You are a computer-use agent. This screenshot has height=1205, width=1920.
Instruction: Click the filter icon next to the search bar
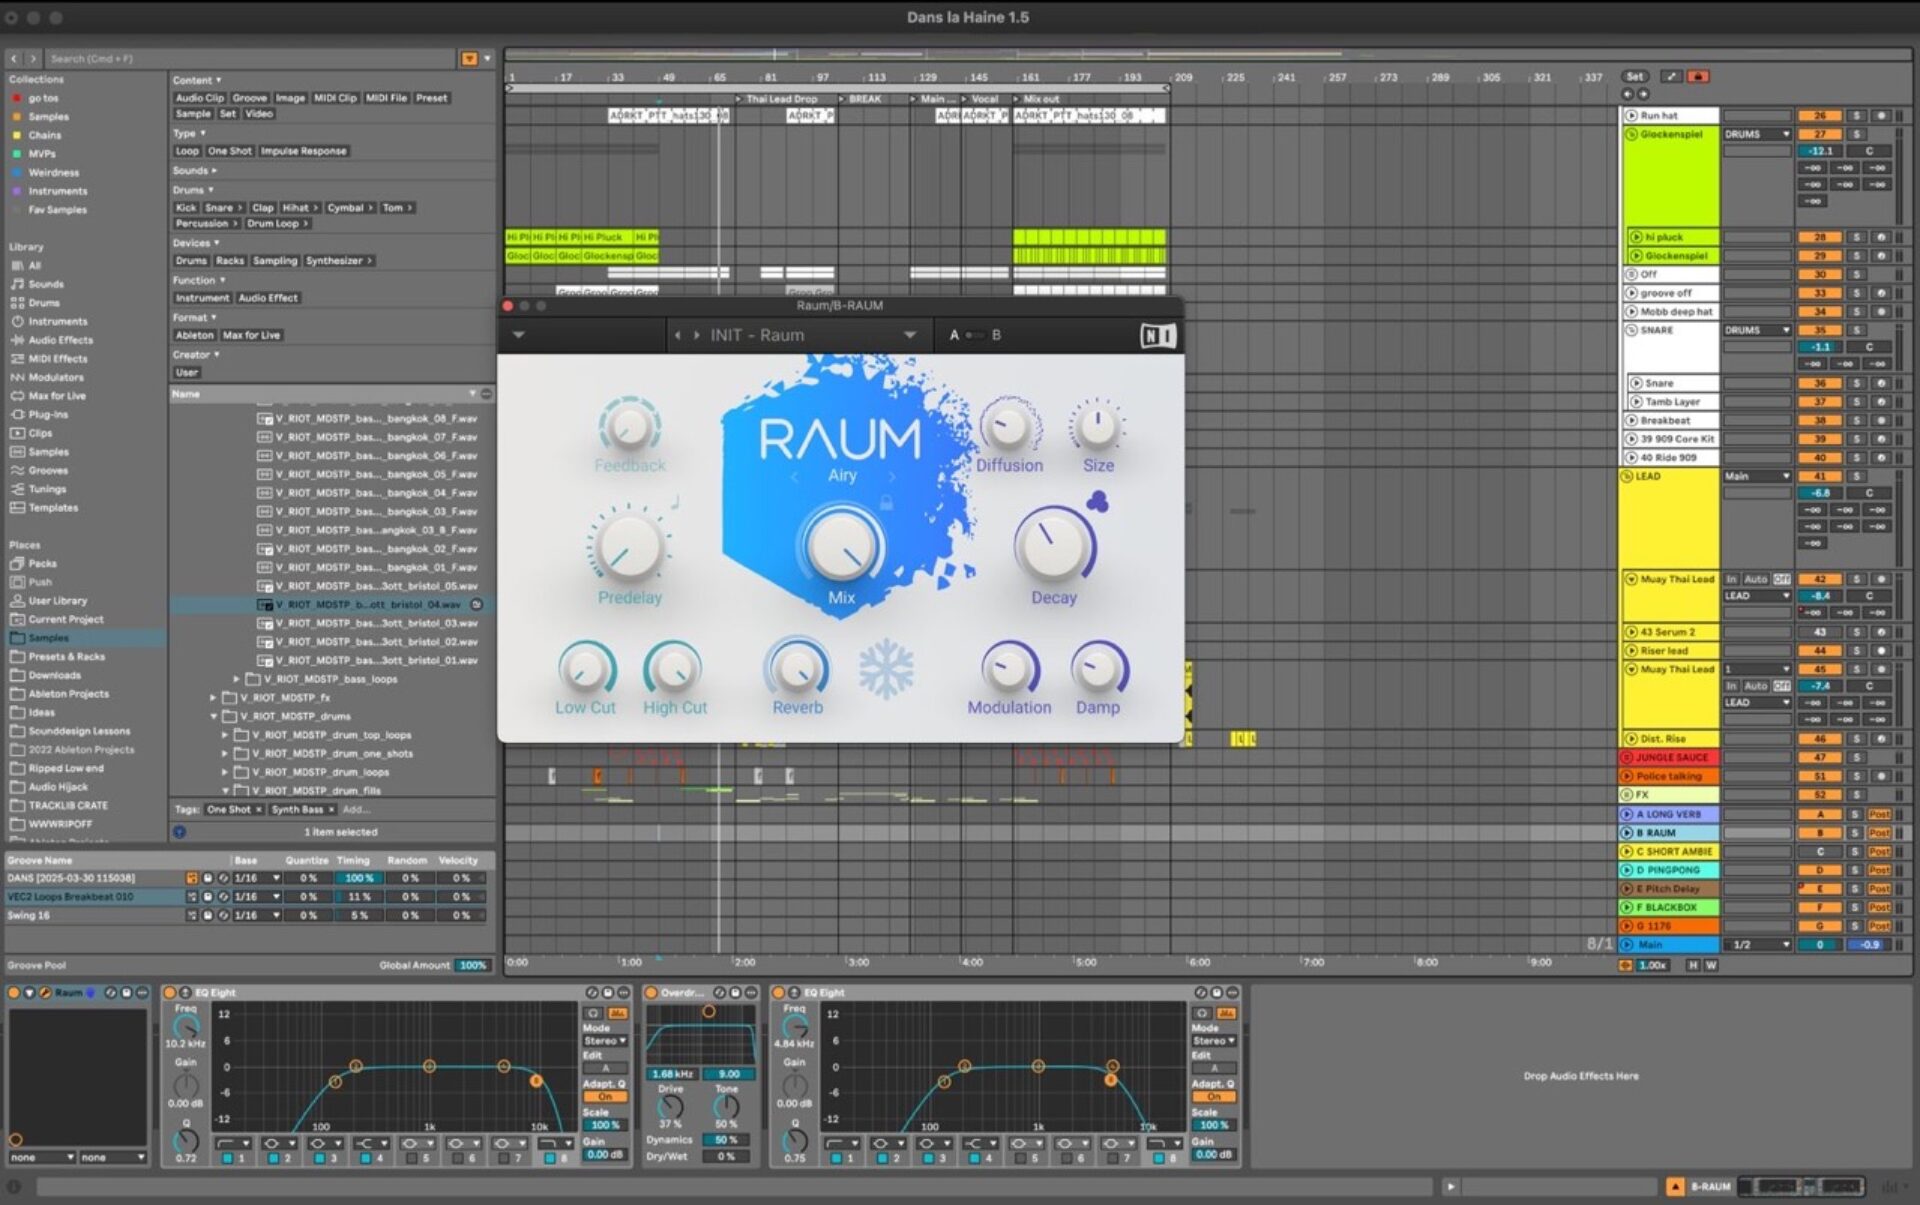click(x=470, y=58)
